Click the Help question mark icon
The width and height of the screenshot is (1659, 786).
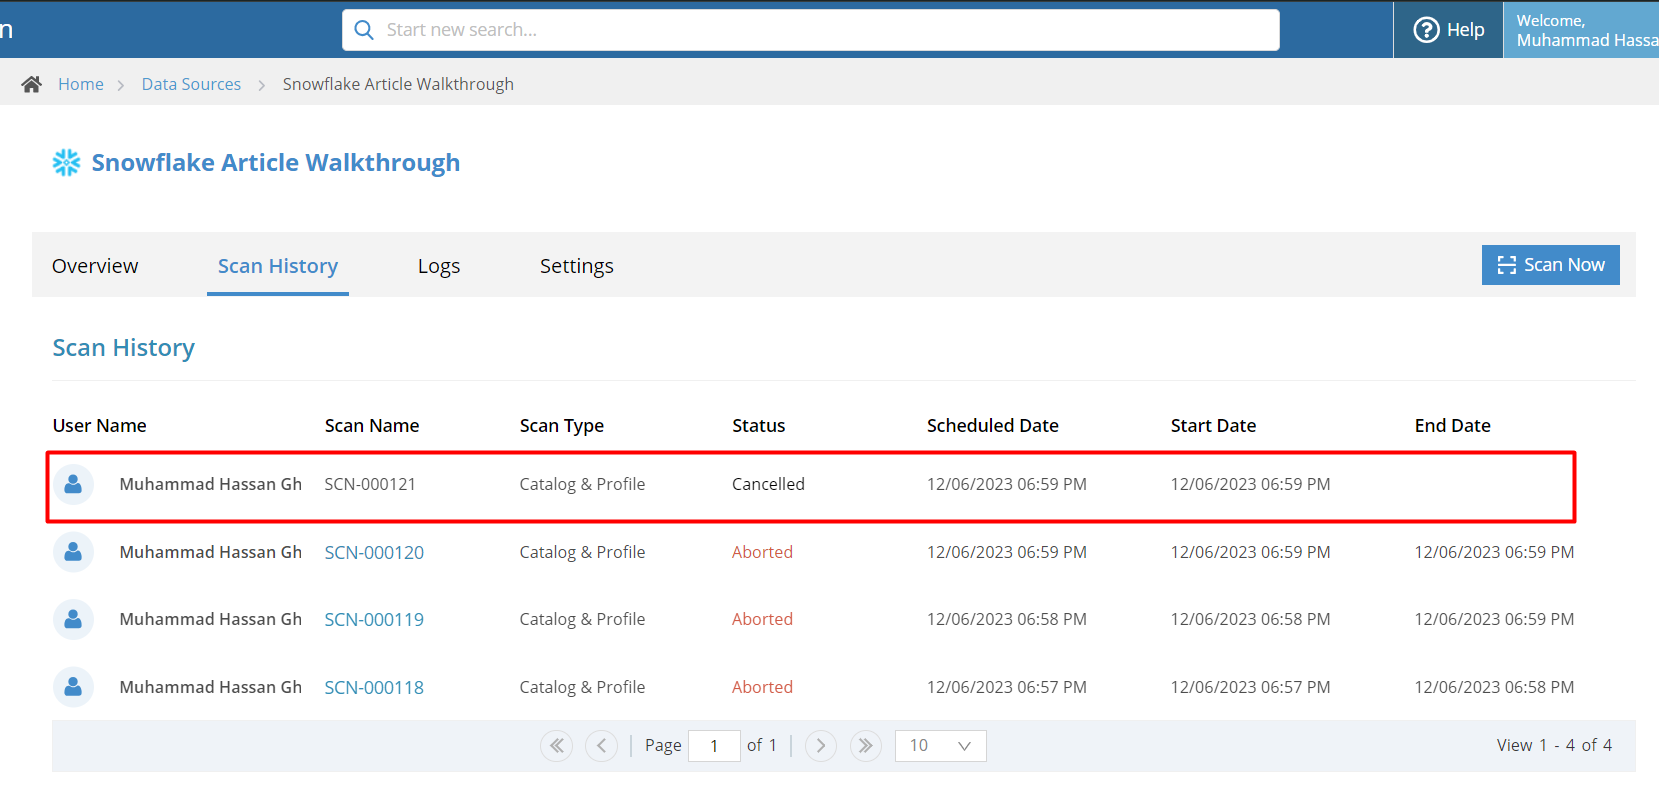[x=1426, y=30]
